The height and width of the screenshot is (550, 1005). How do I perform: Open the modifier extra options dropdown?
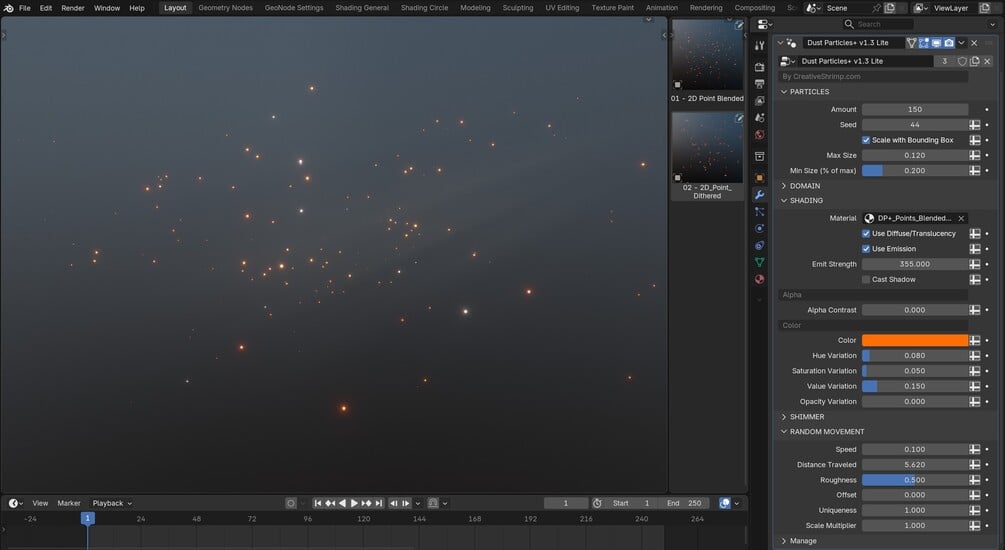point(961,43)
